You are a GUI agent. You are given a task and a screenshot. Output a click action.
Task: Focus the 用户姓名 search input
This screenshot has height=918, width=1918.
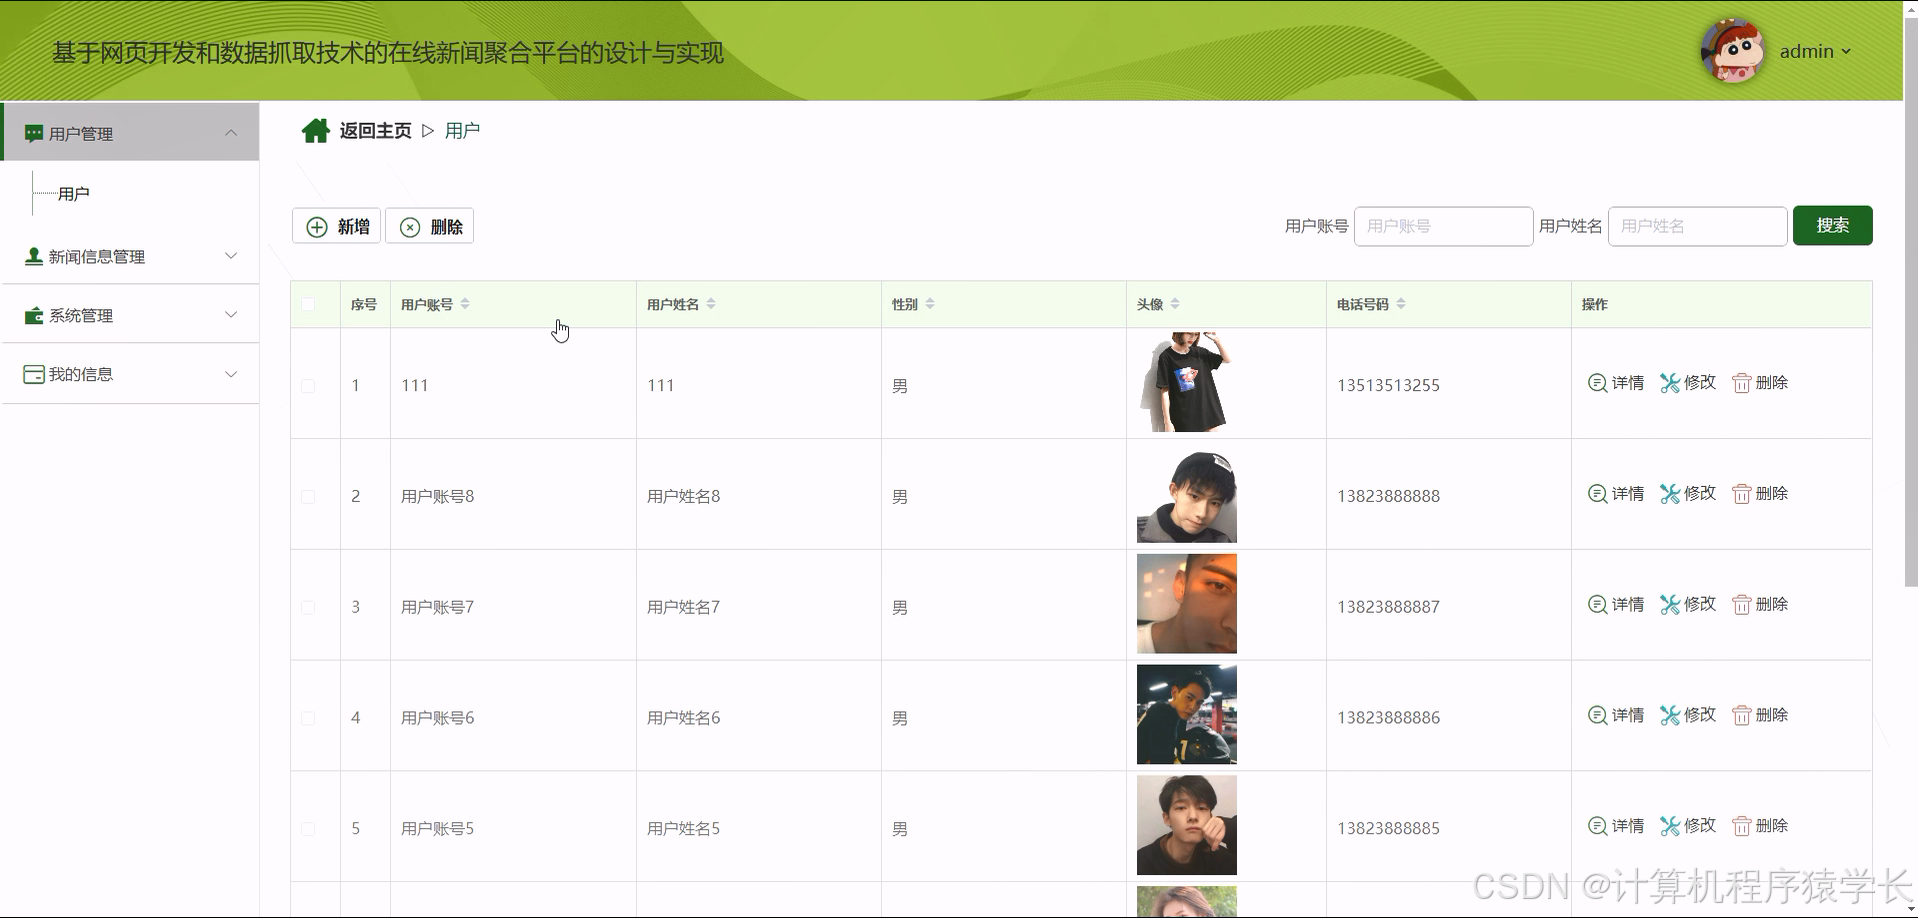[x=1697, y=226]
